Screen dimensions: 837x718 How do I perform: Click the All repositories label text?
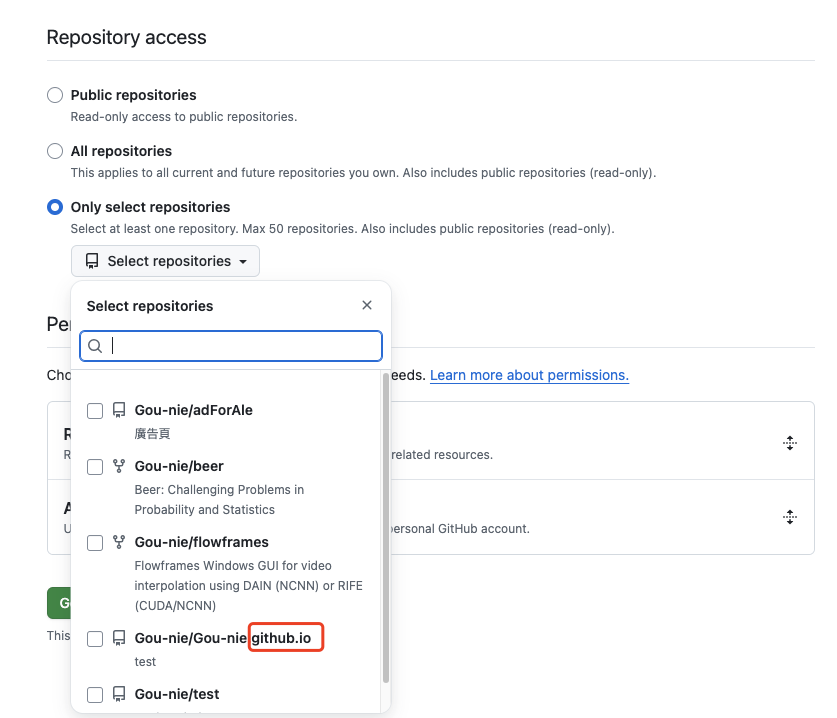[121, 151]
